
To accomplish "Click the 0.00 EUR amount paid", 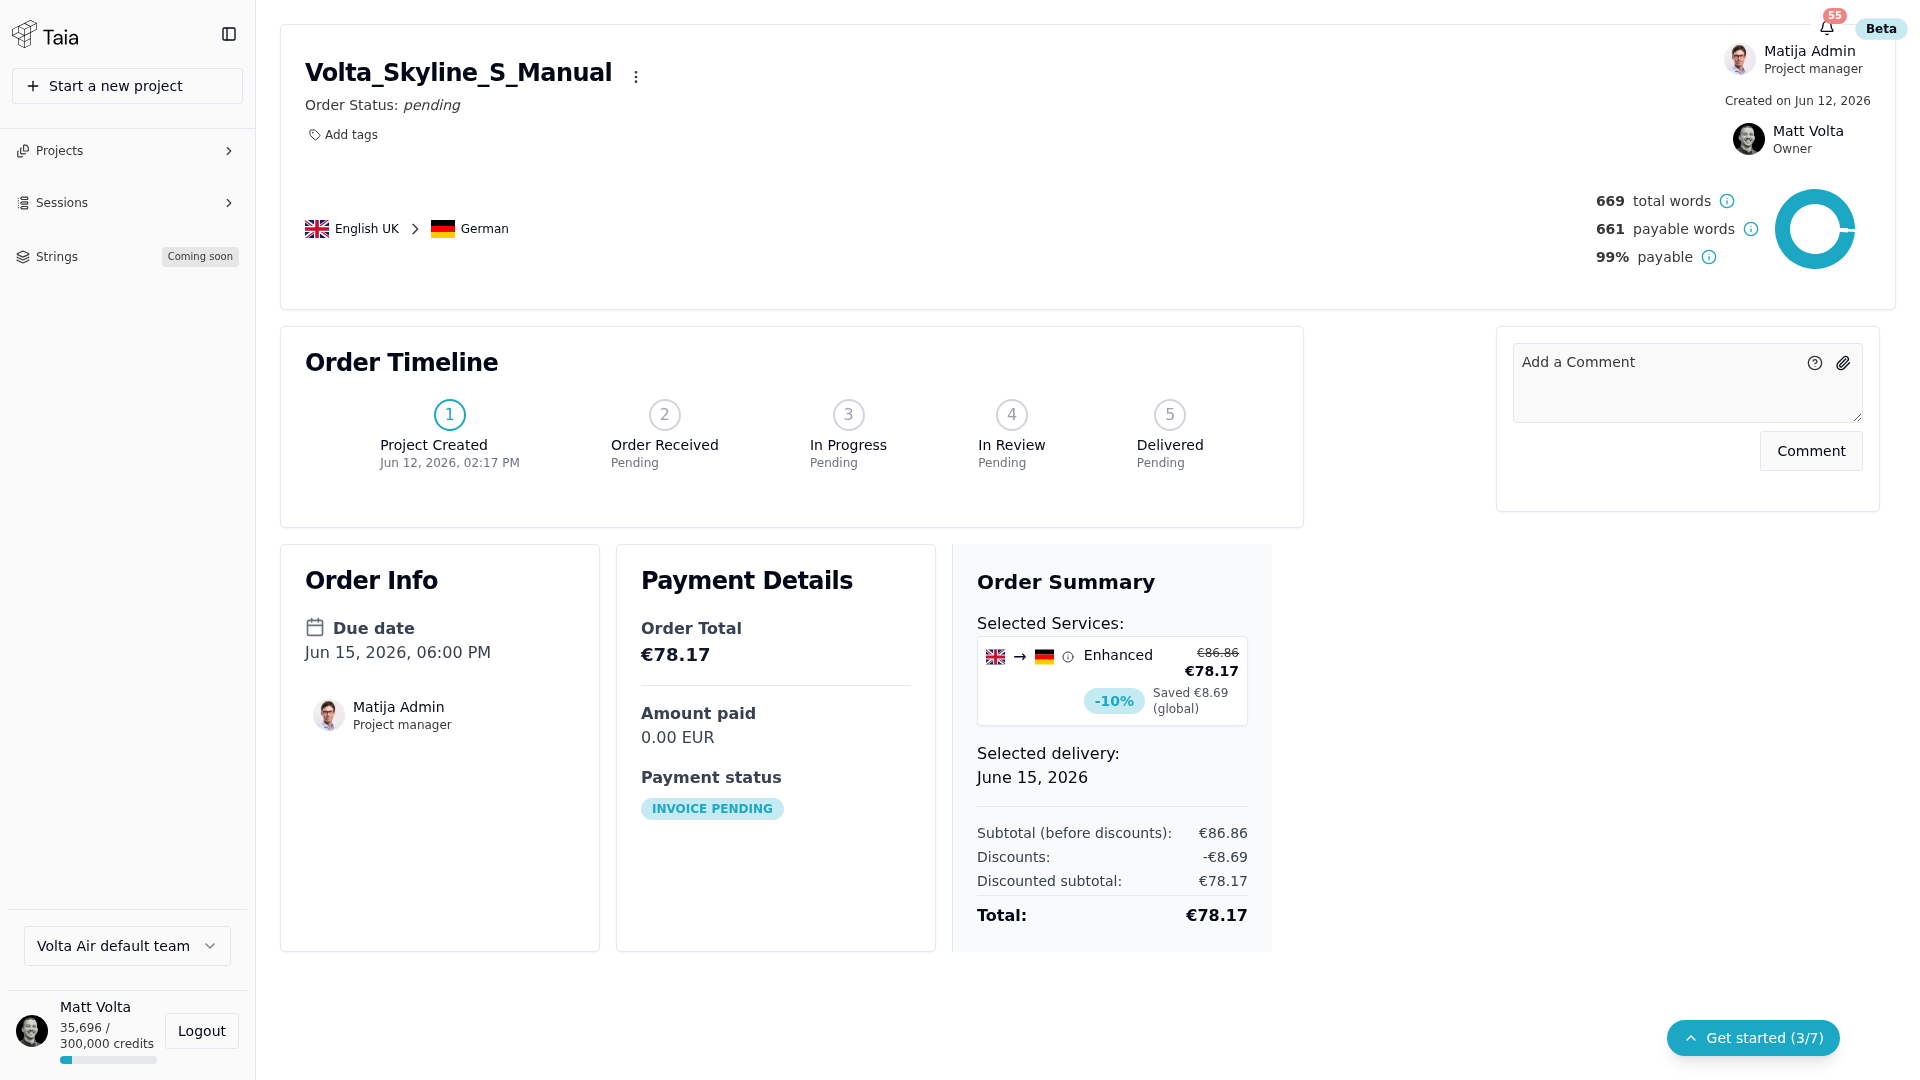I will tap(677, 738).
